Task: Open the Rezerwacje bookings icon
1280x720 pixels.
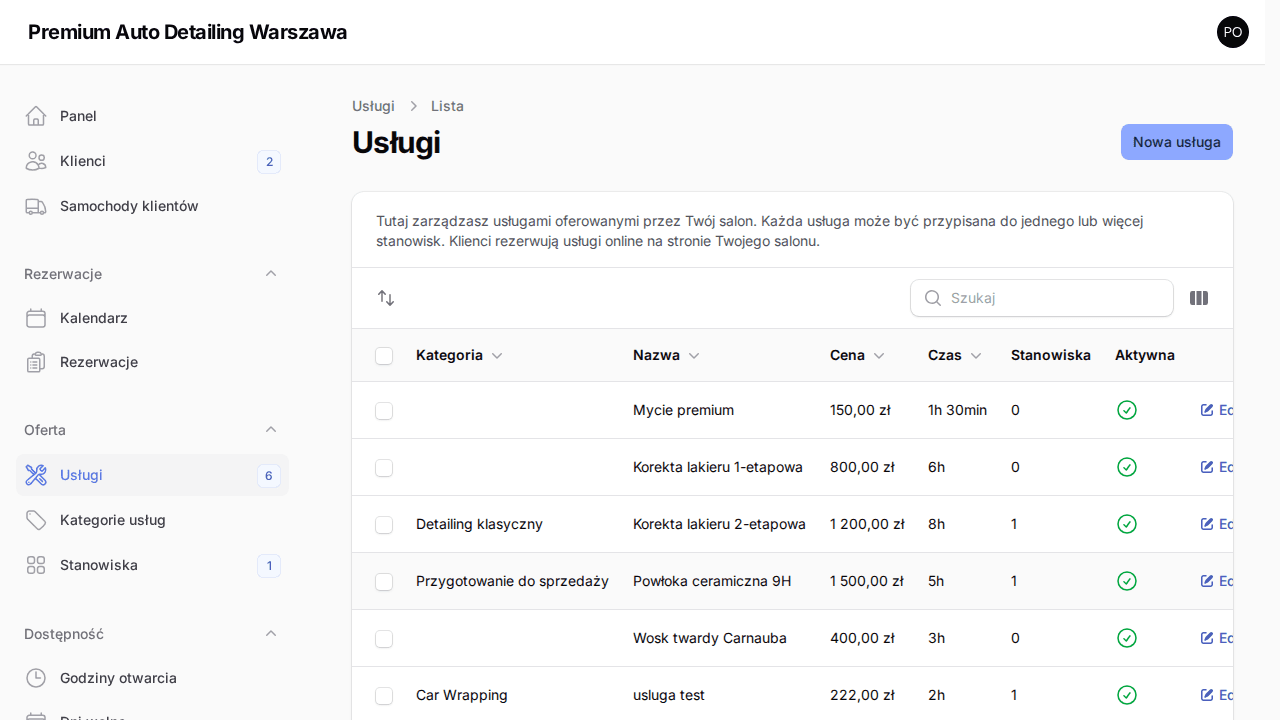Action: (36, 362)
